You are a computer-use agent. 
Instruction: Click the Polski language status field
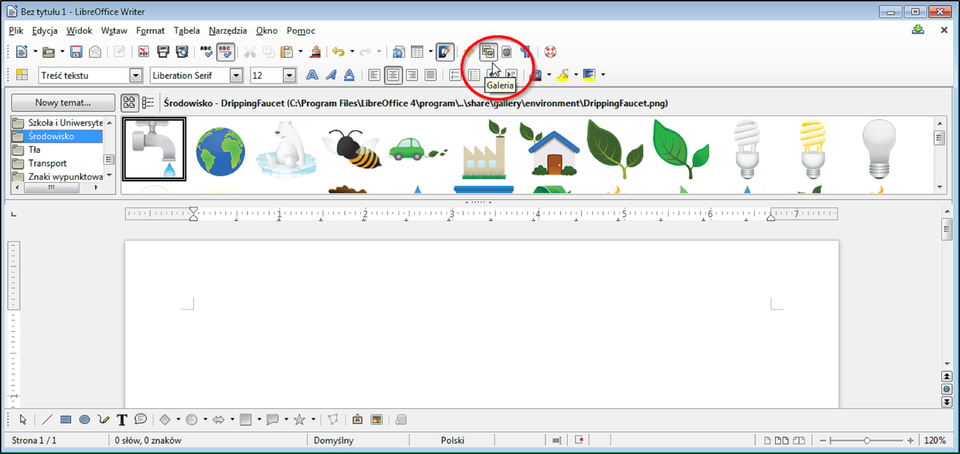452,440
